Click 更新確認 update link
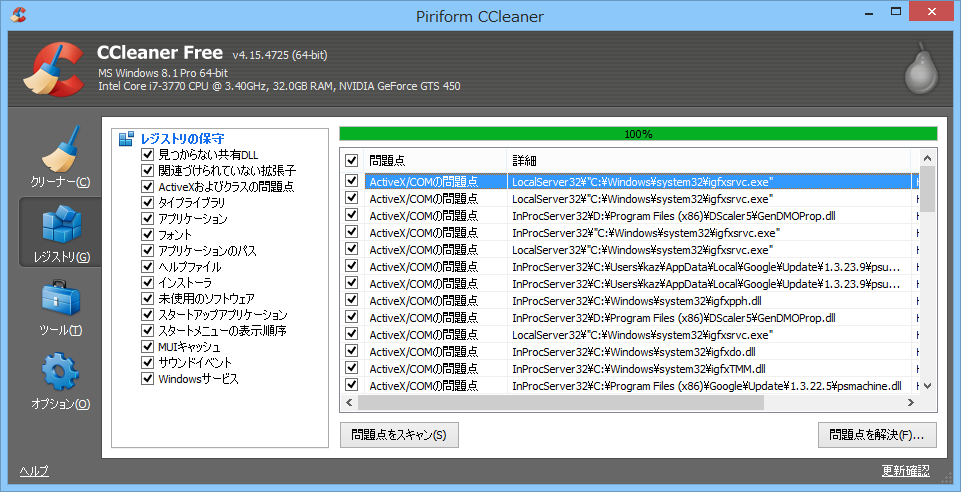This screenshot has height=492, width=961. (x=905, y=471)
